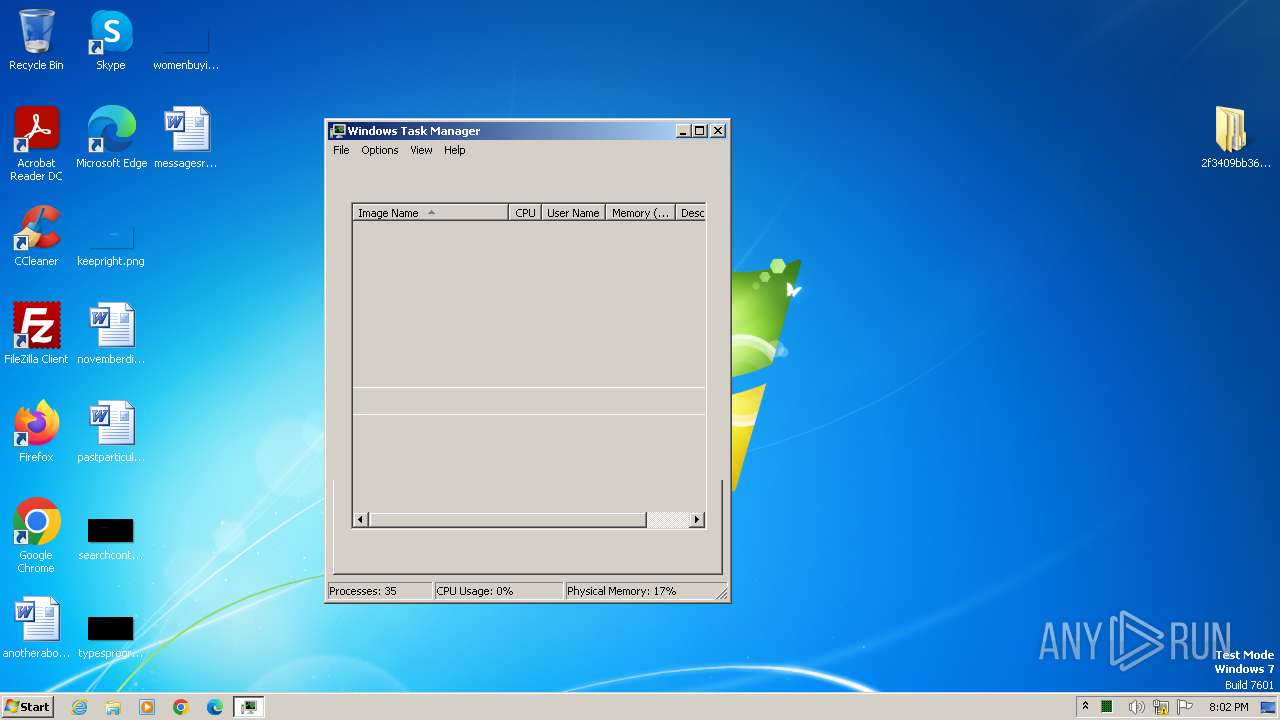Open the View menu in Task Manager
The width and height of the screenshot is (1280, 720).
coord(421,150)
